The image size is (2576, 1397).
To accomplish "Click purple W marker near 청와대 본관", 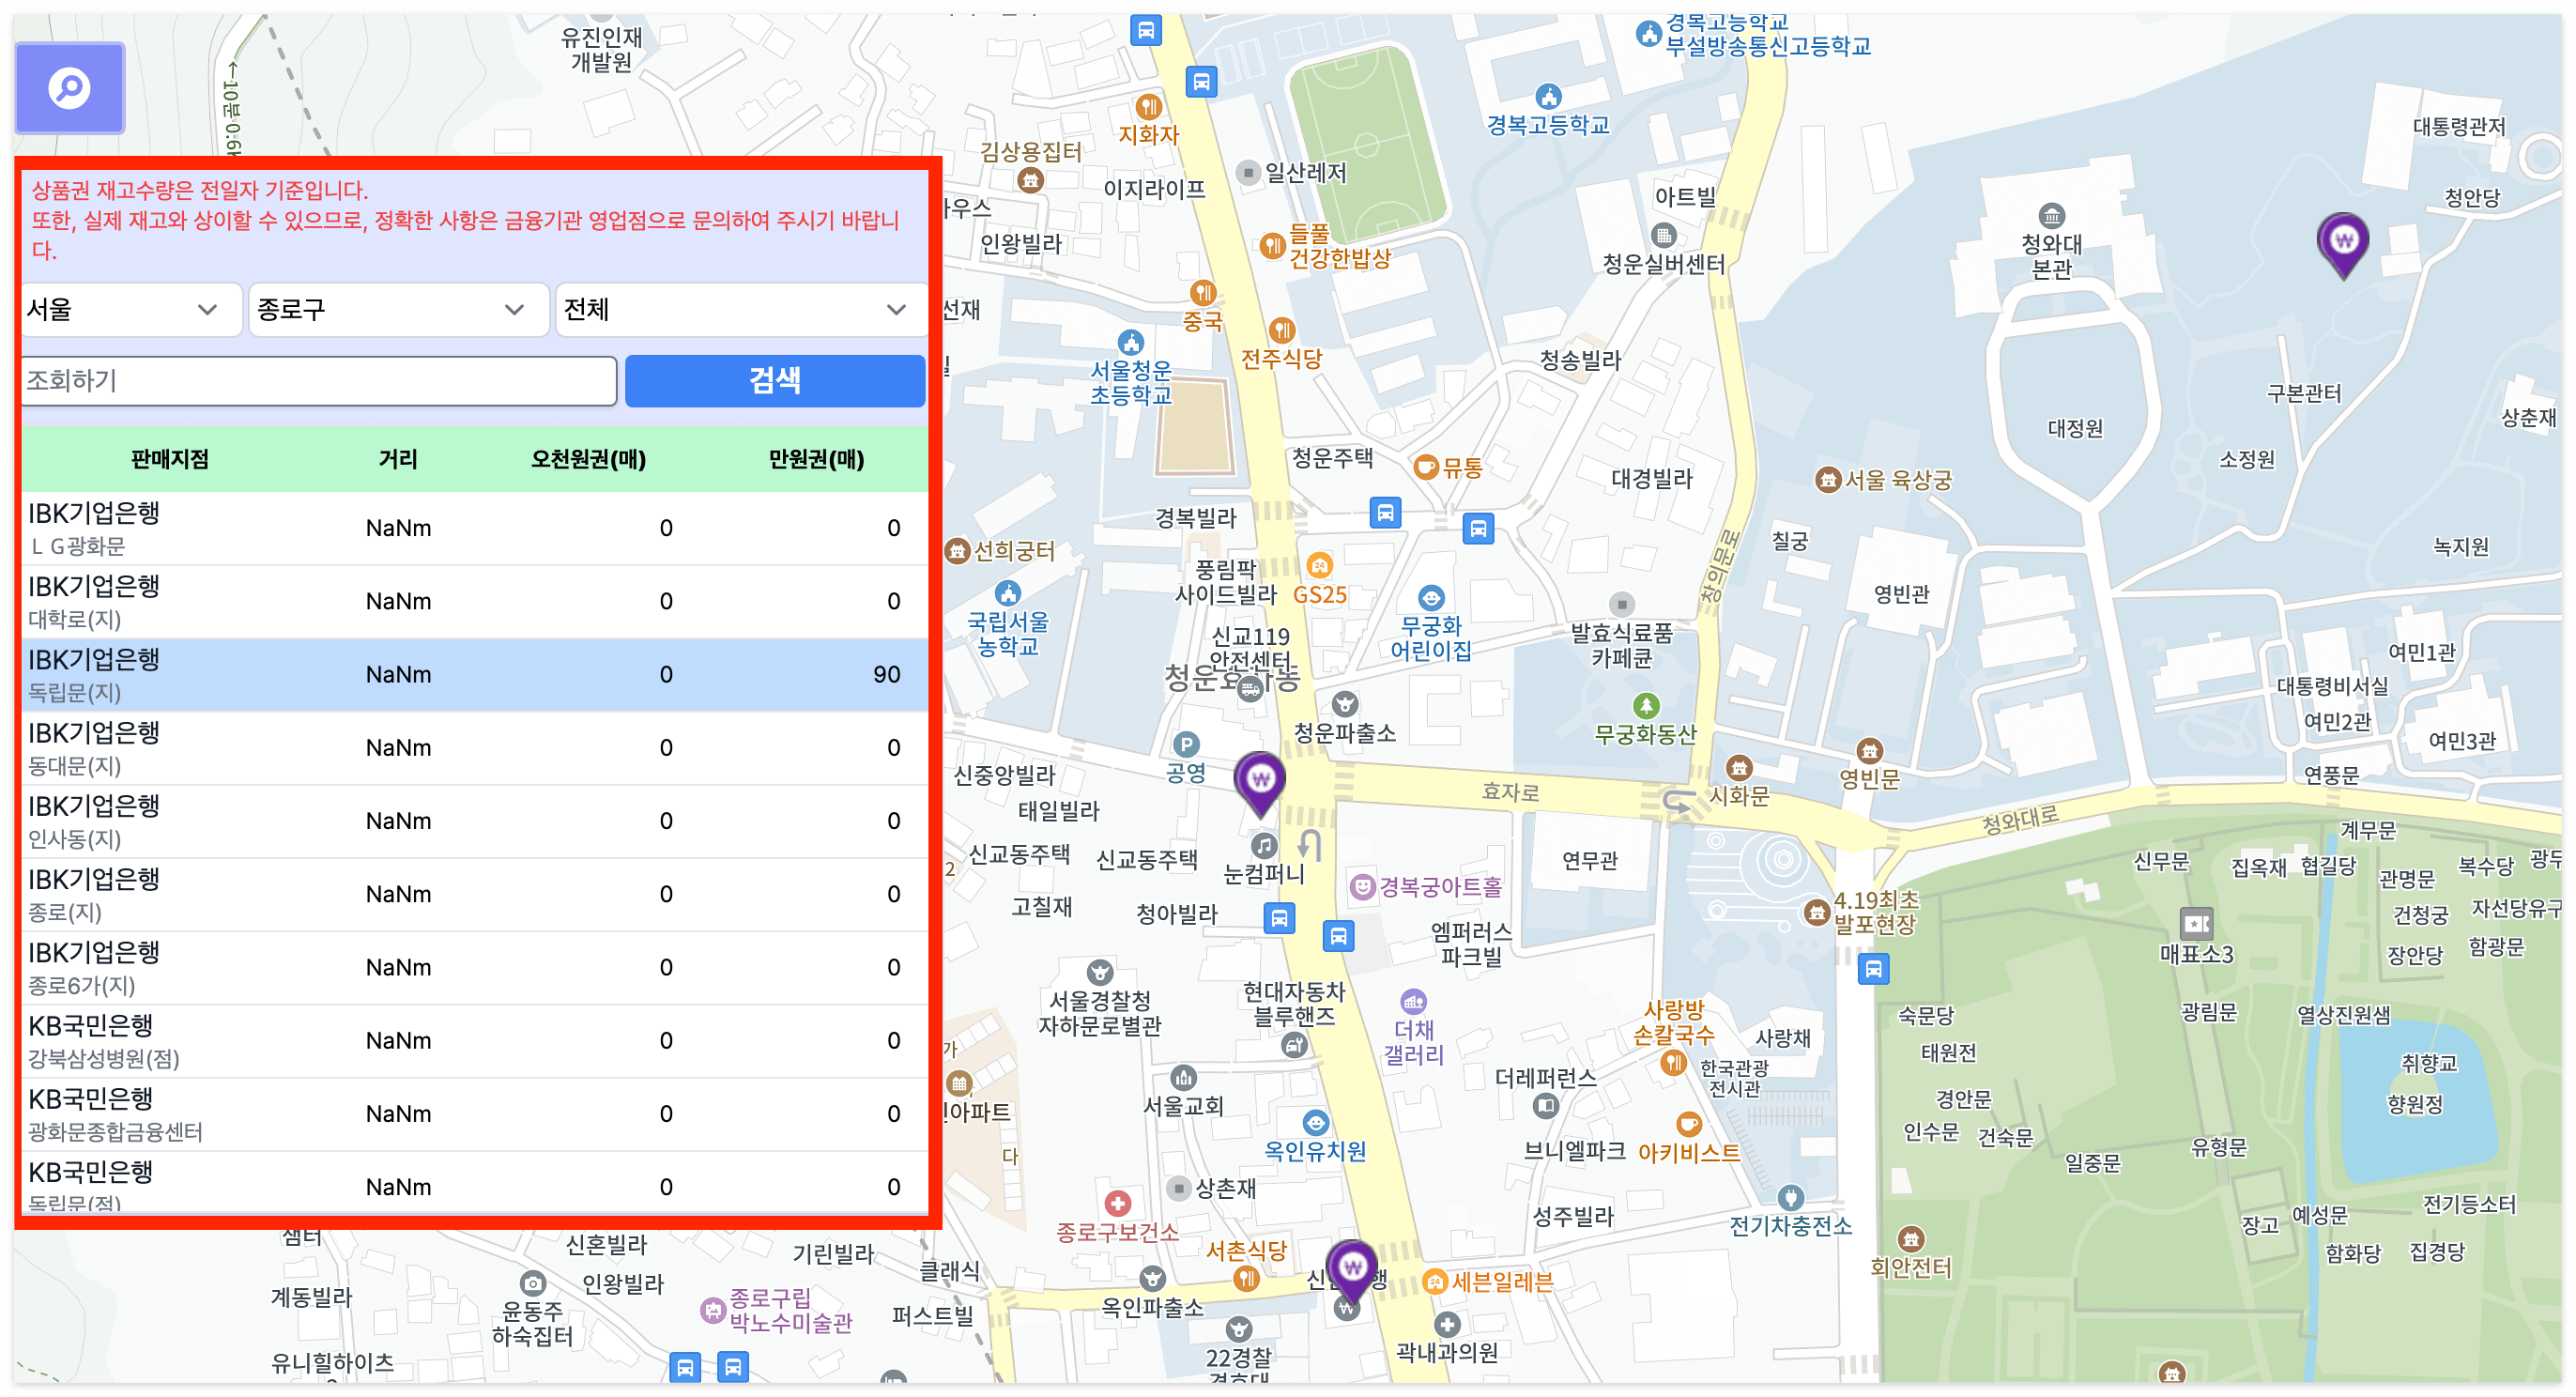I will 2343,243.
